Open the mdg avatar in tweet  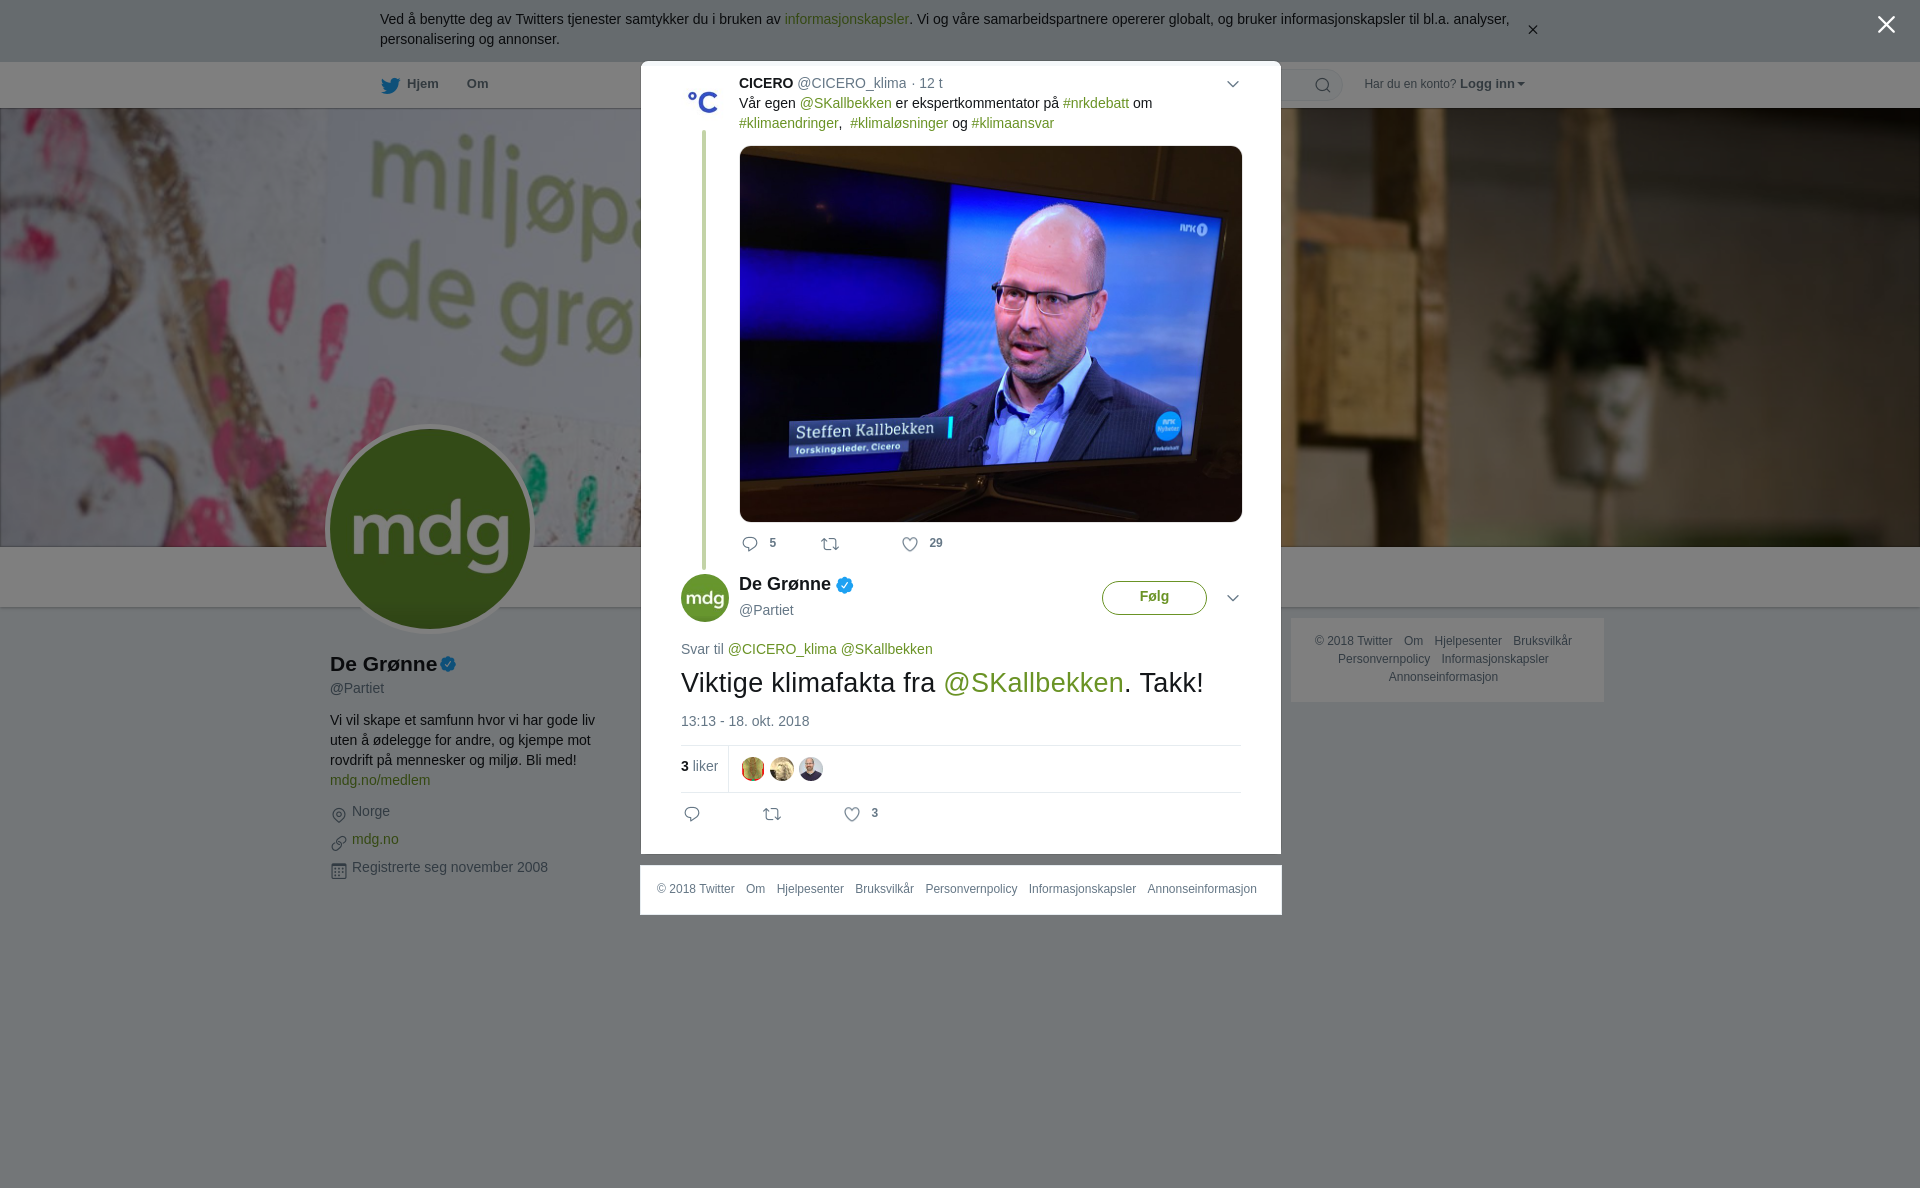click(705, 598)
